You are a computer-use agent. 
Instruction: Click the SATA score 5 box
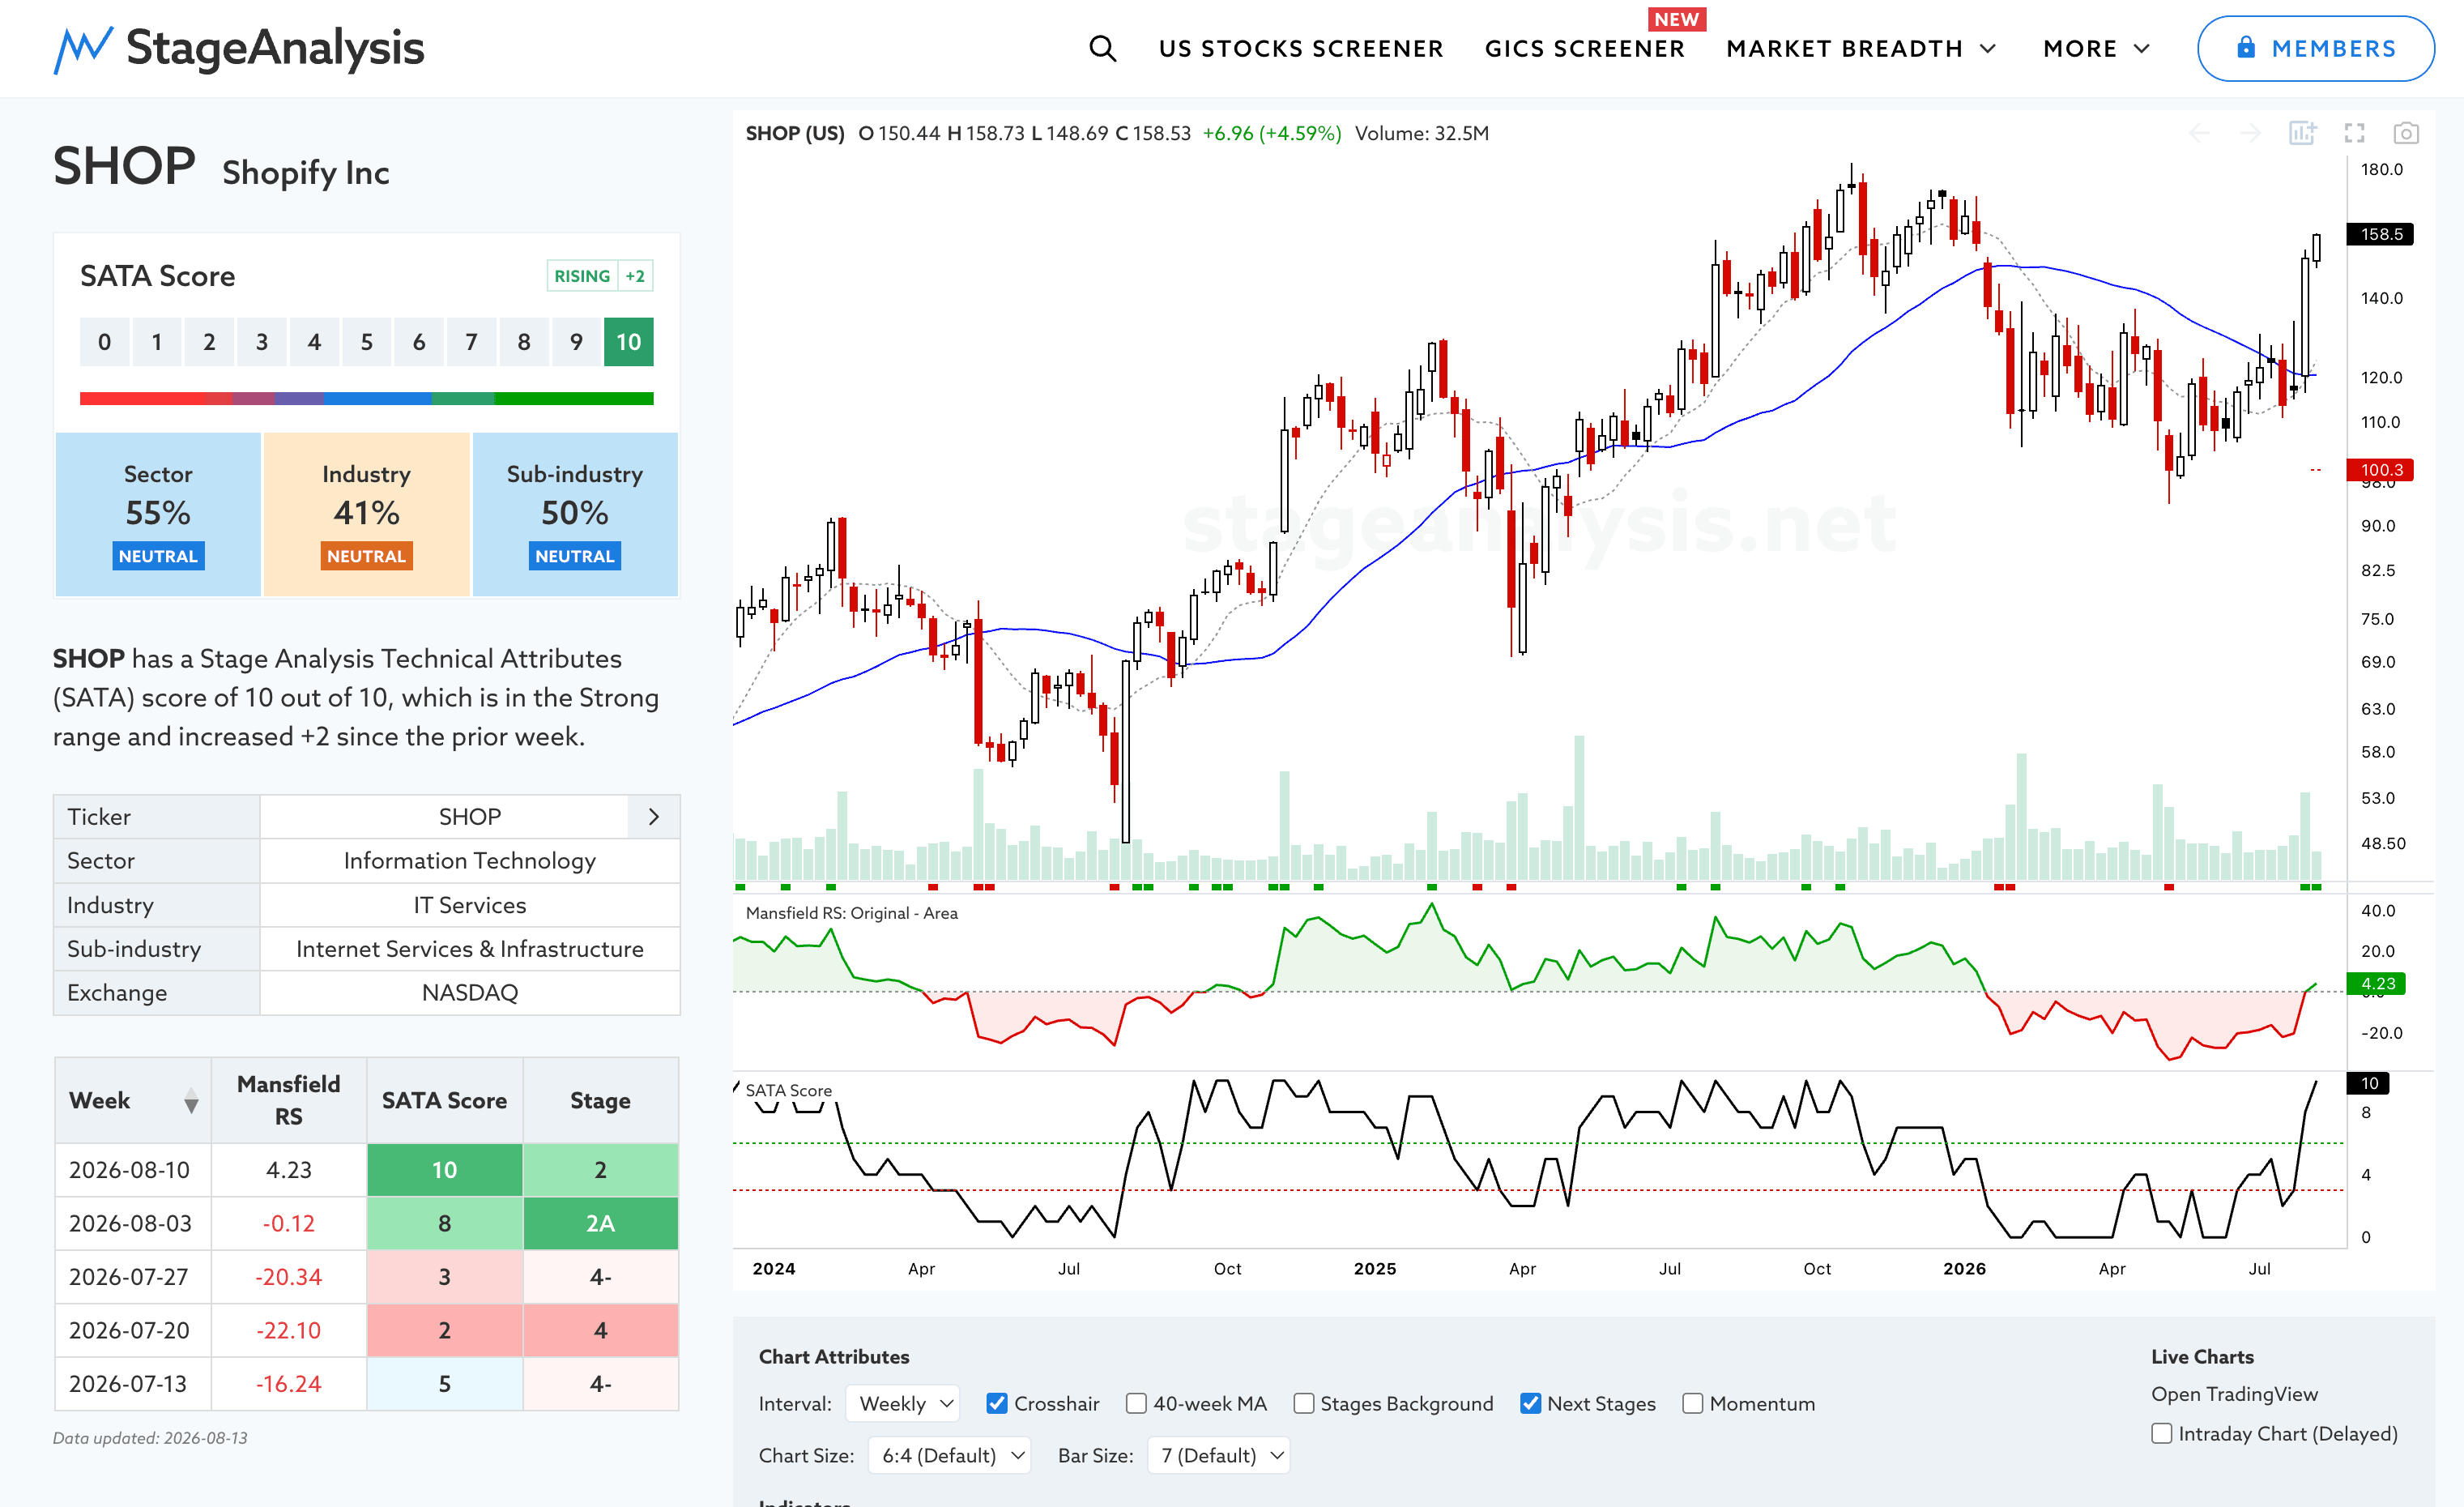click(x=366, y=342)
